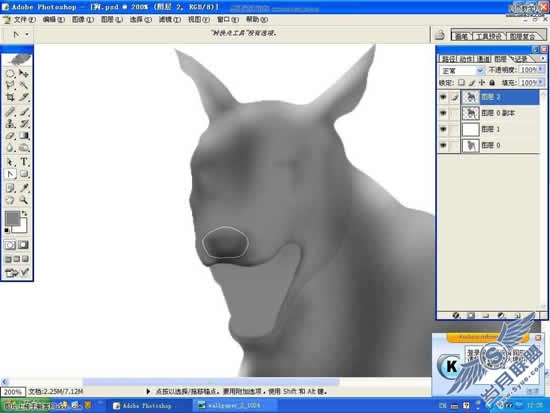
Task: Open the fill 填充 slider arrow
Action: click(x=541, y=83)
